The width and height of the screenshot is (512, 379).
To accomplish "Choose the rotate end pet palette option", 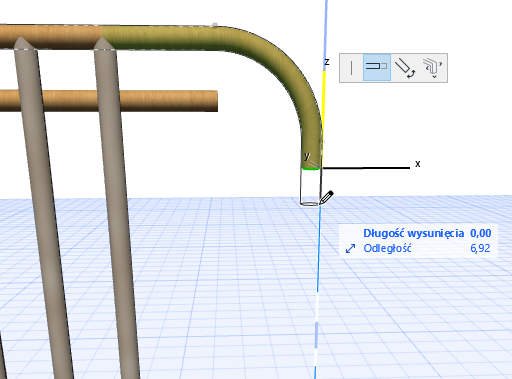I will (404, 68).
